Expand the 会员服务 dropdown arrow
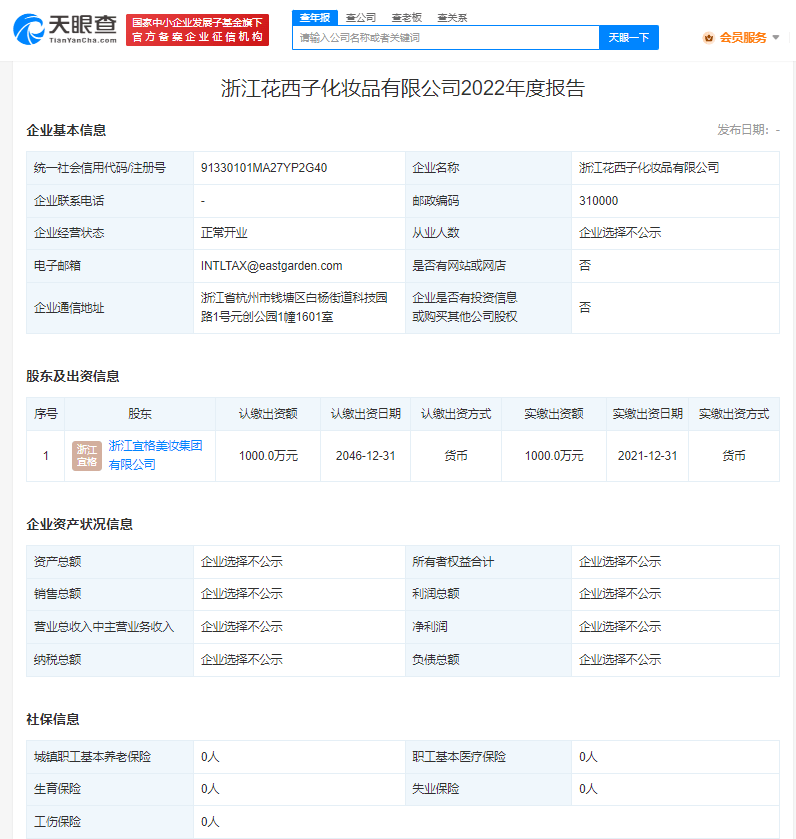The width and height of the screenshot is (796, 839). tap(776, 38)
